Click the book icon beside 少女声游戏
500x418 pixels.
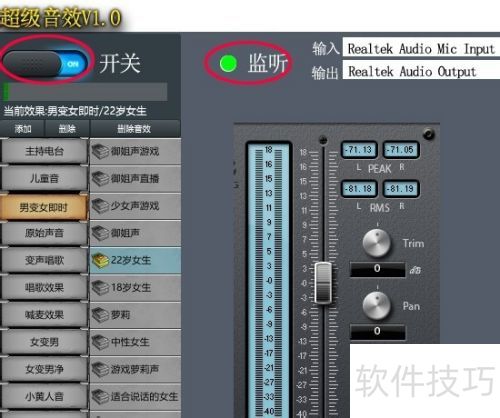(100, 206)
